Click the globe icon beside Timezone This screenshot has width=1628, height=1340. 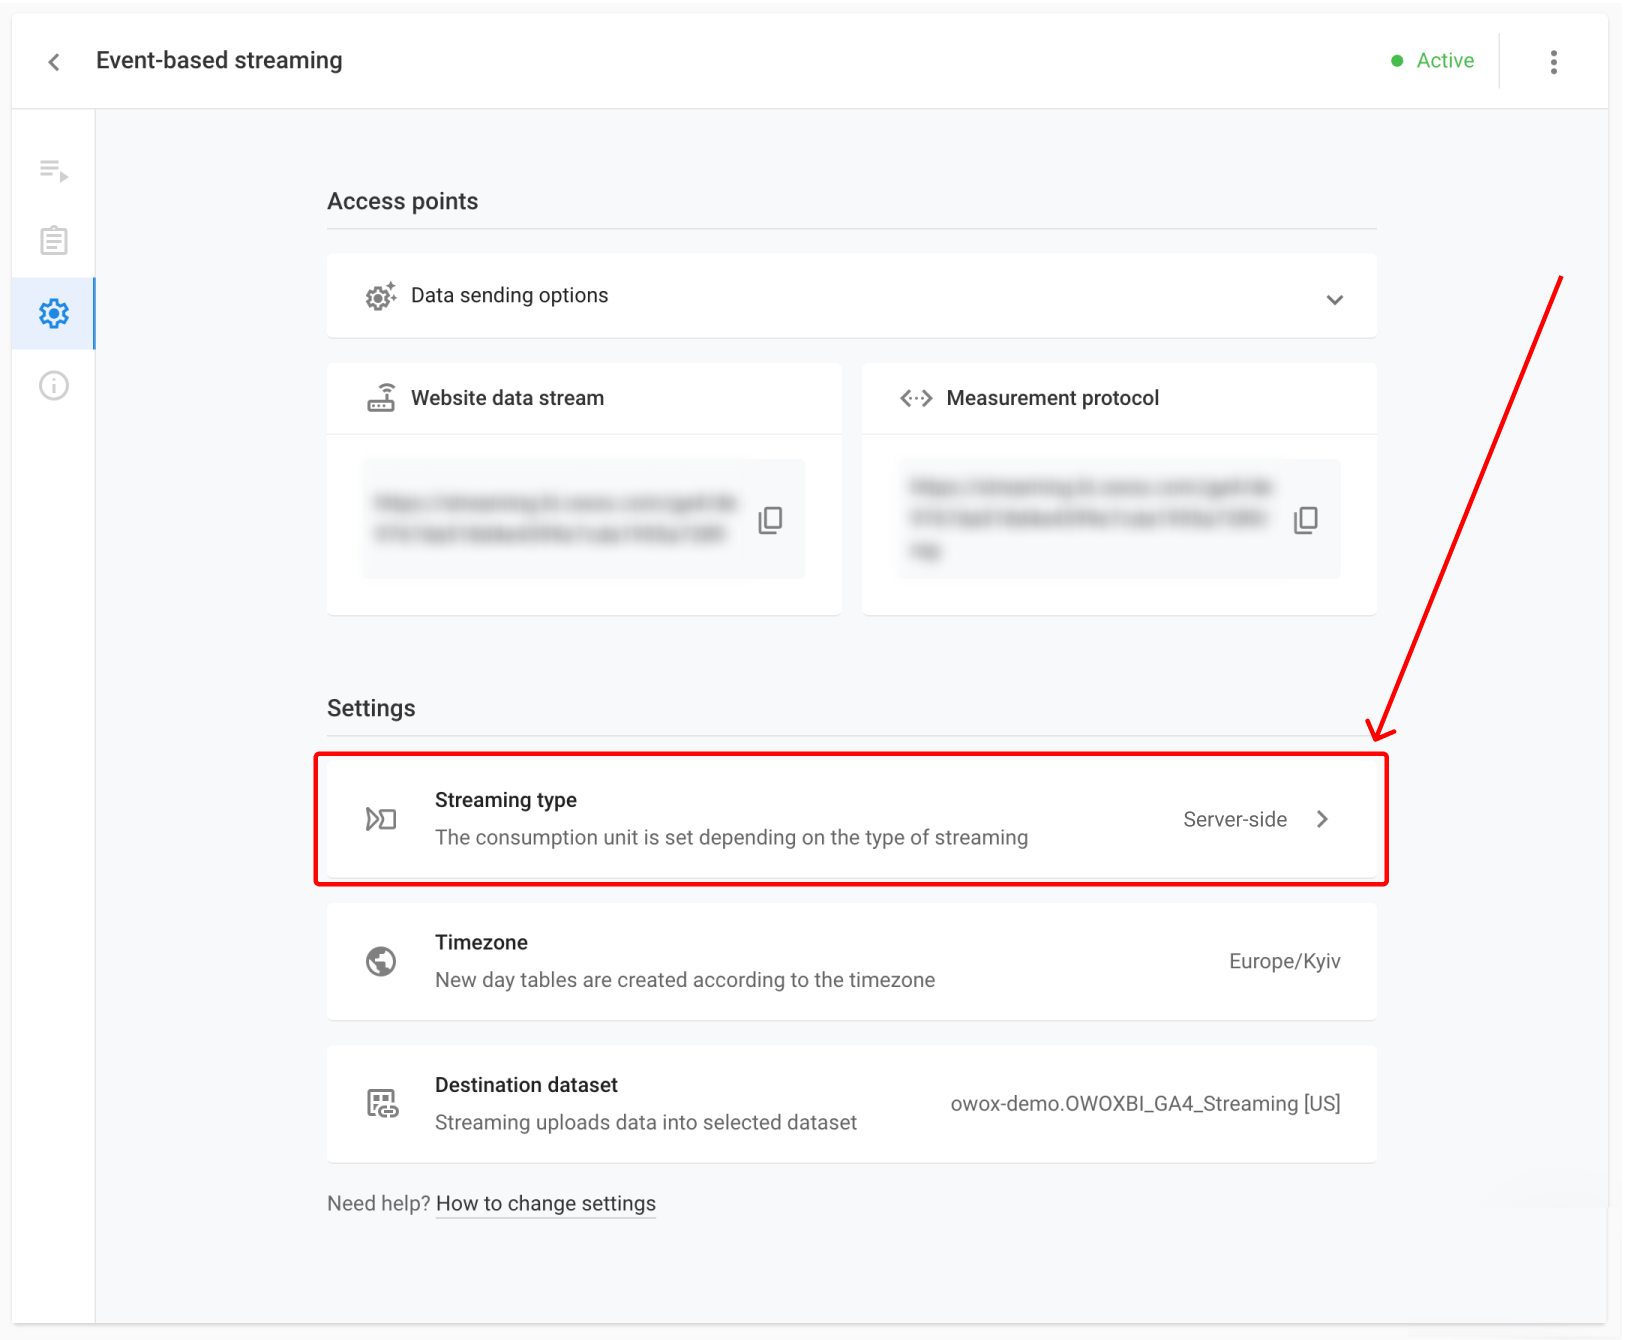[x=380, y=961]
